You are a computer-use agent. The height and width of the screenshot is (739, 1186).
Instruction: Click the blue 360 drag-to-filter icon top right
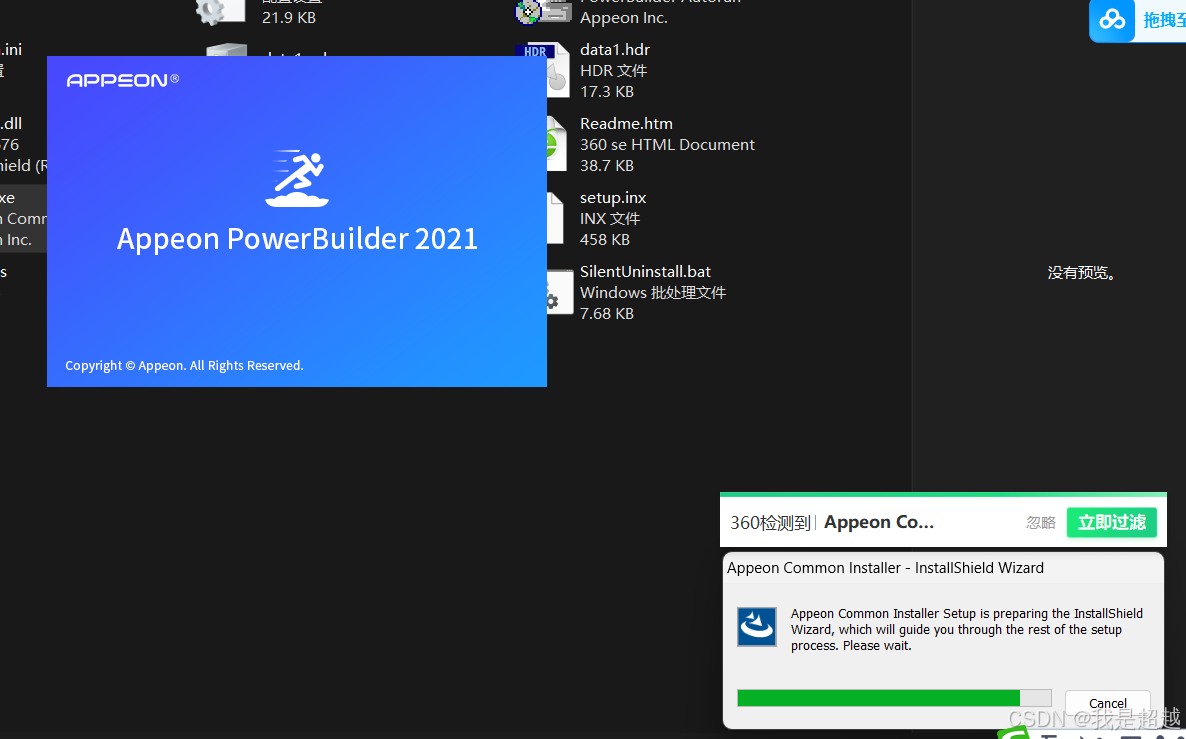point(1112,20)
